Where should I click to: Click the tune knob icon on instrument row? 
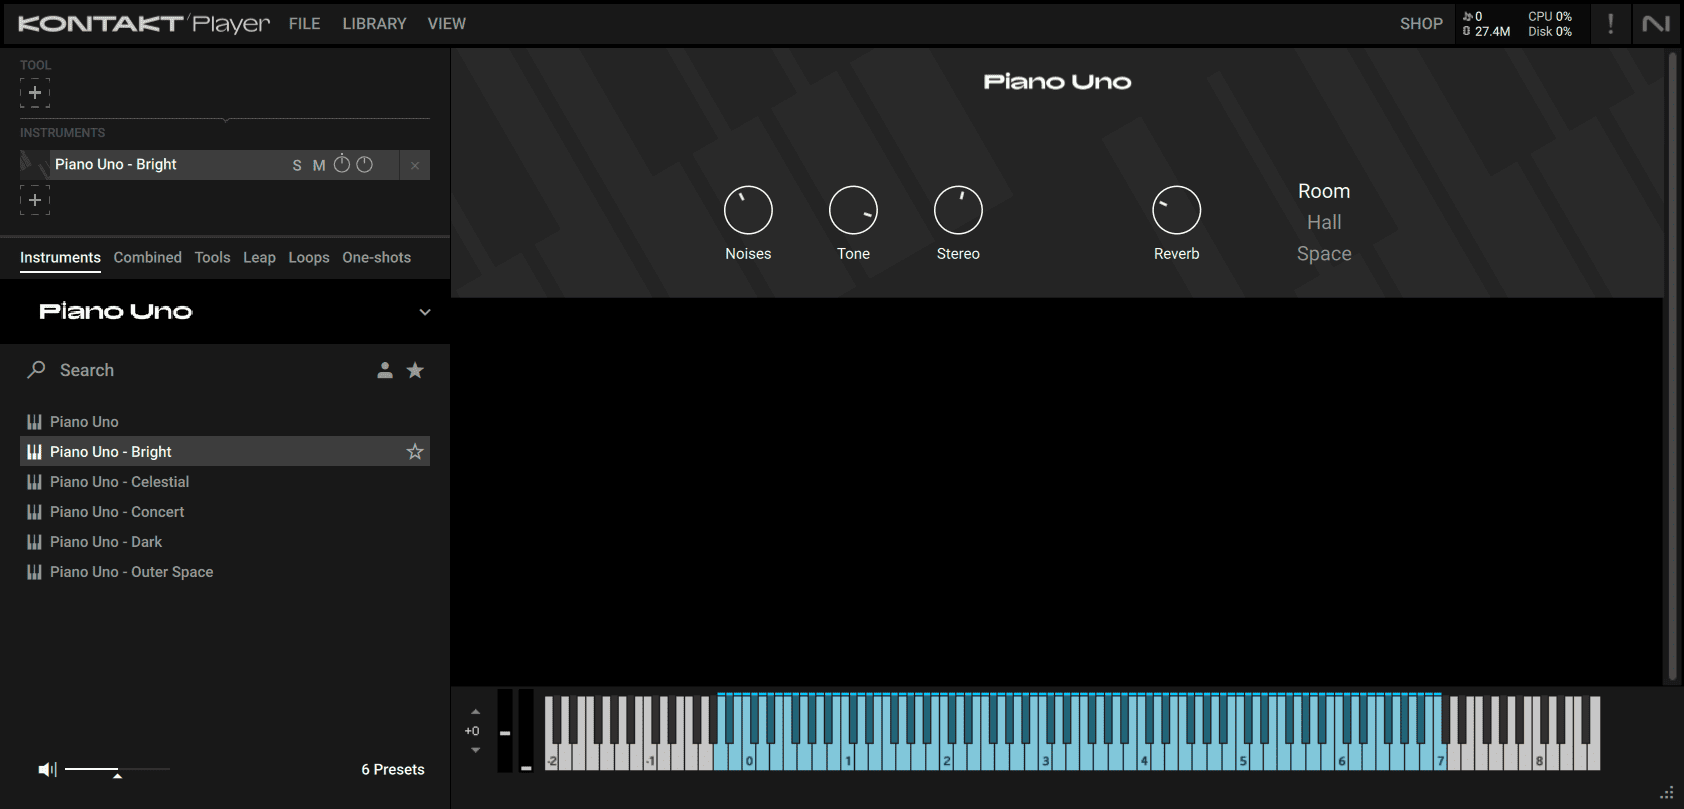pyautogui.click(x=342, y=164)
